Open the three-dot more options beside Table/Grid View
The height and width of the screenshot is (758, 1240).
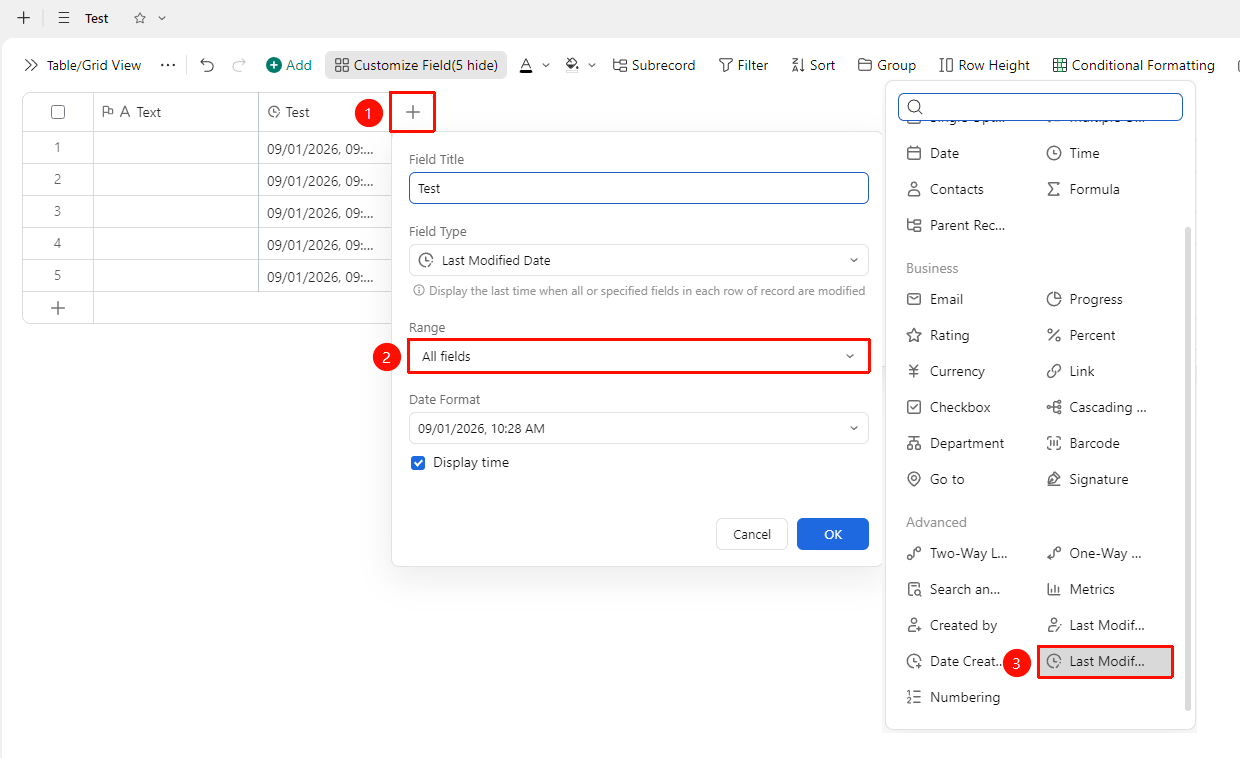point(168,65)
